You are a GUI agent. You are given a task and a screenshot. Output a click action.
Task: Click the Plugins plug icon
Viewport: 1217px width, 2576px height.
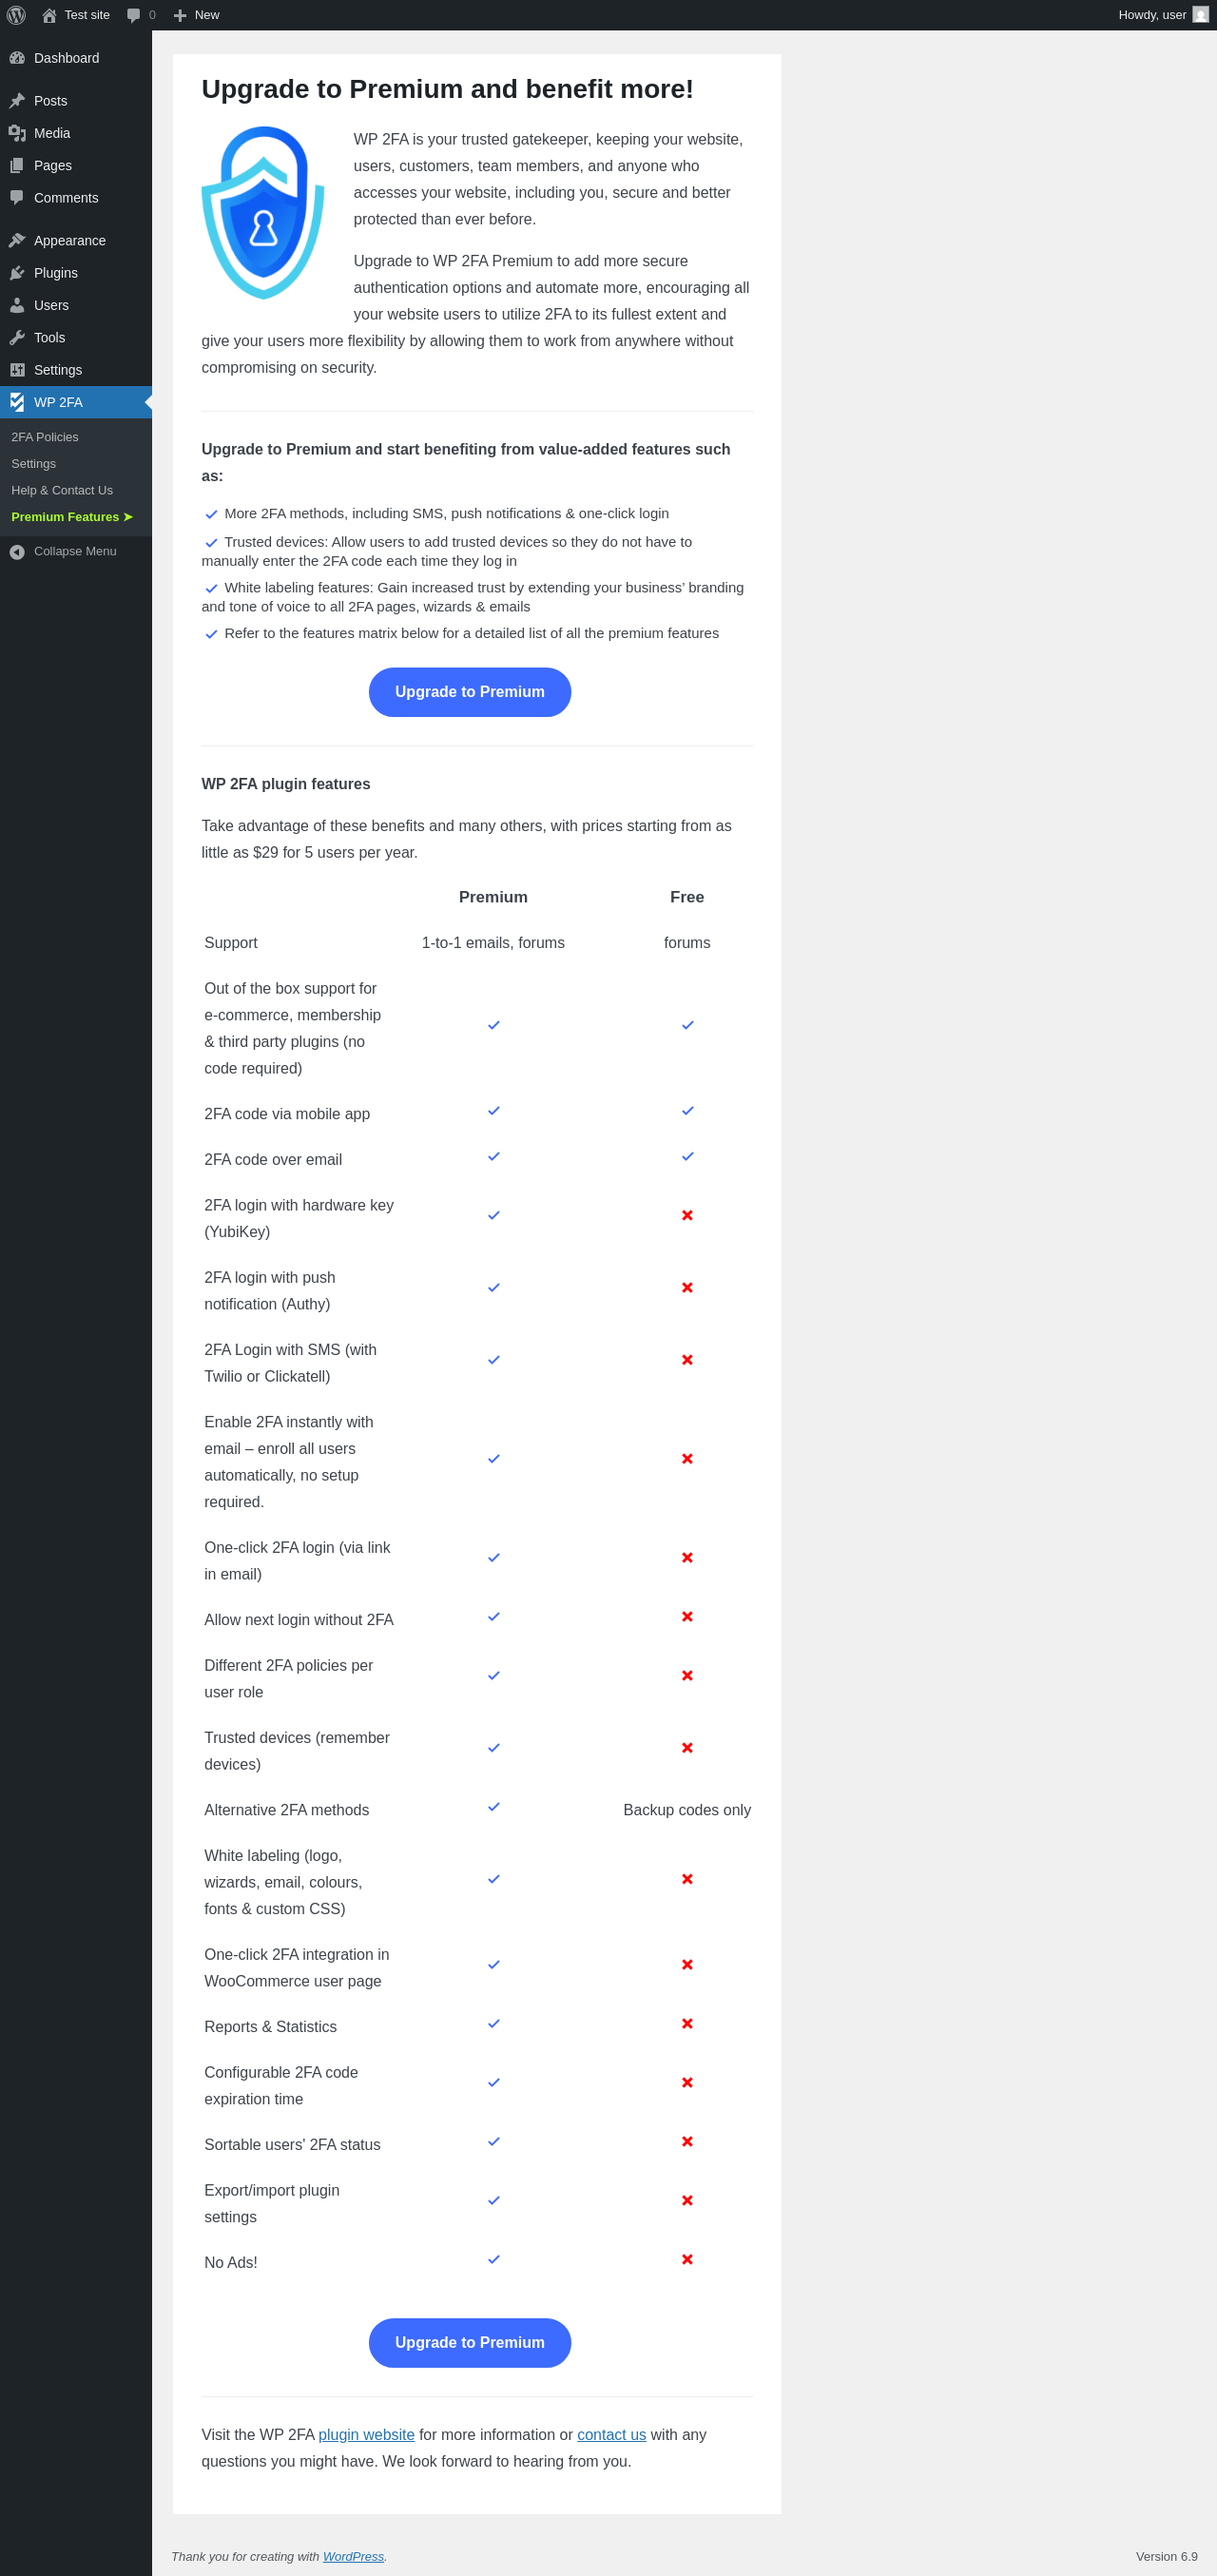click(17, 273)
